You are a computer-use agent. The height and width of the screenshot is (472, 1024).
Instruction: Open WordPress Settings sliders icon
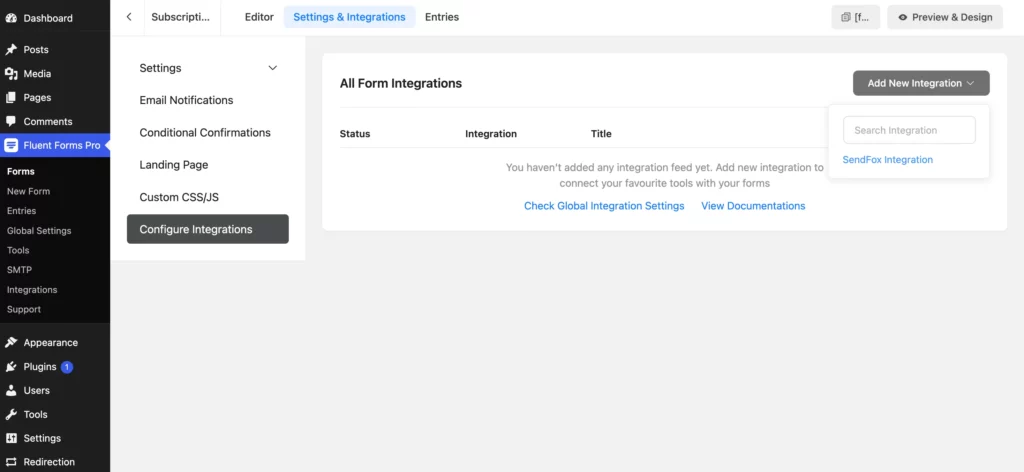pos(10,438)
